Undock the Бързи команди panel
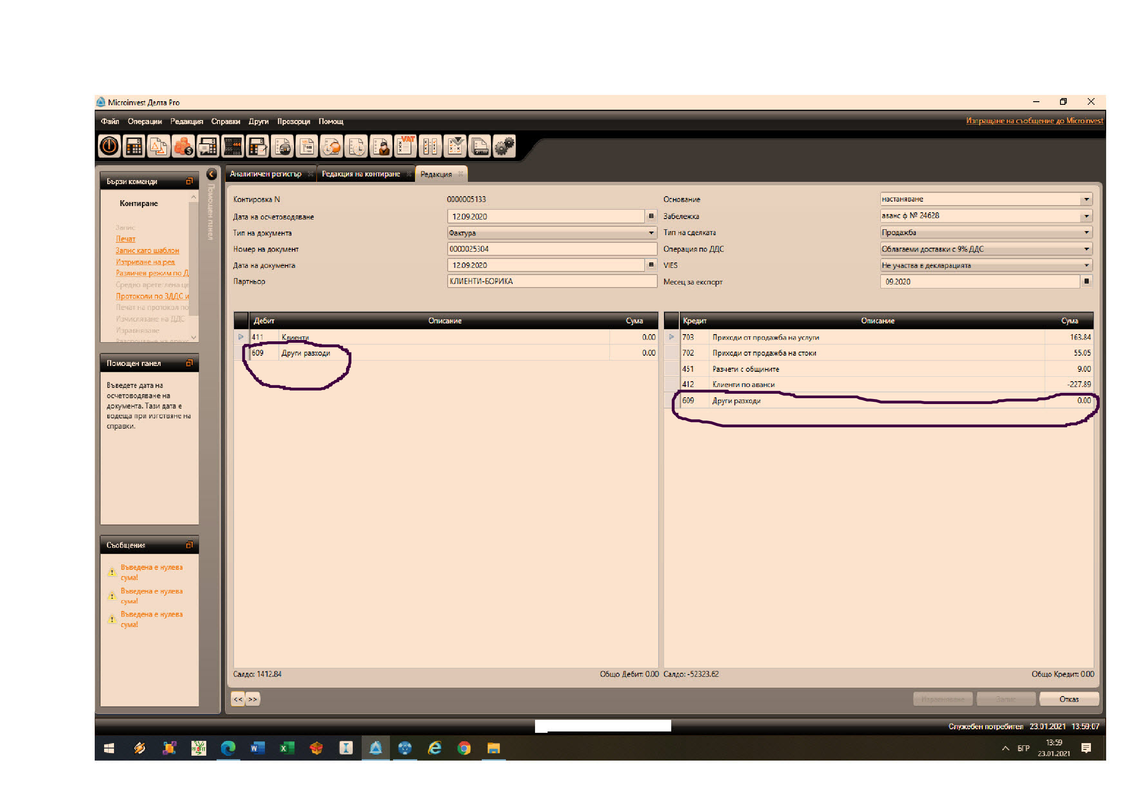The image size is (1131, 800). (x=190, y=181)
